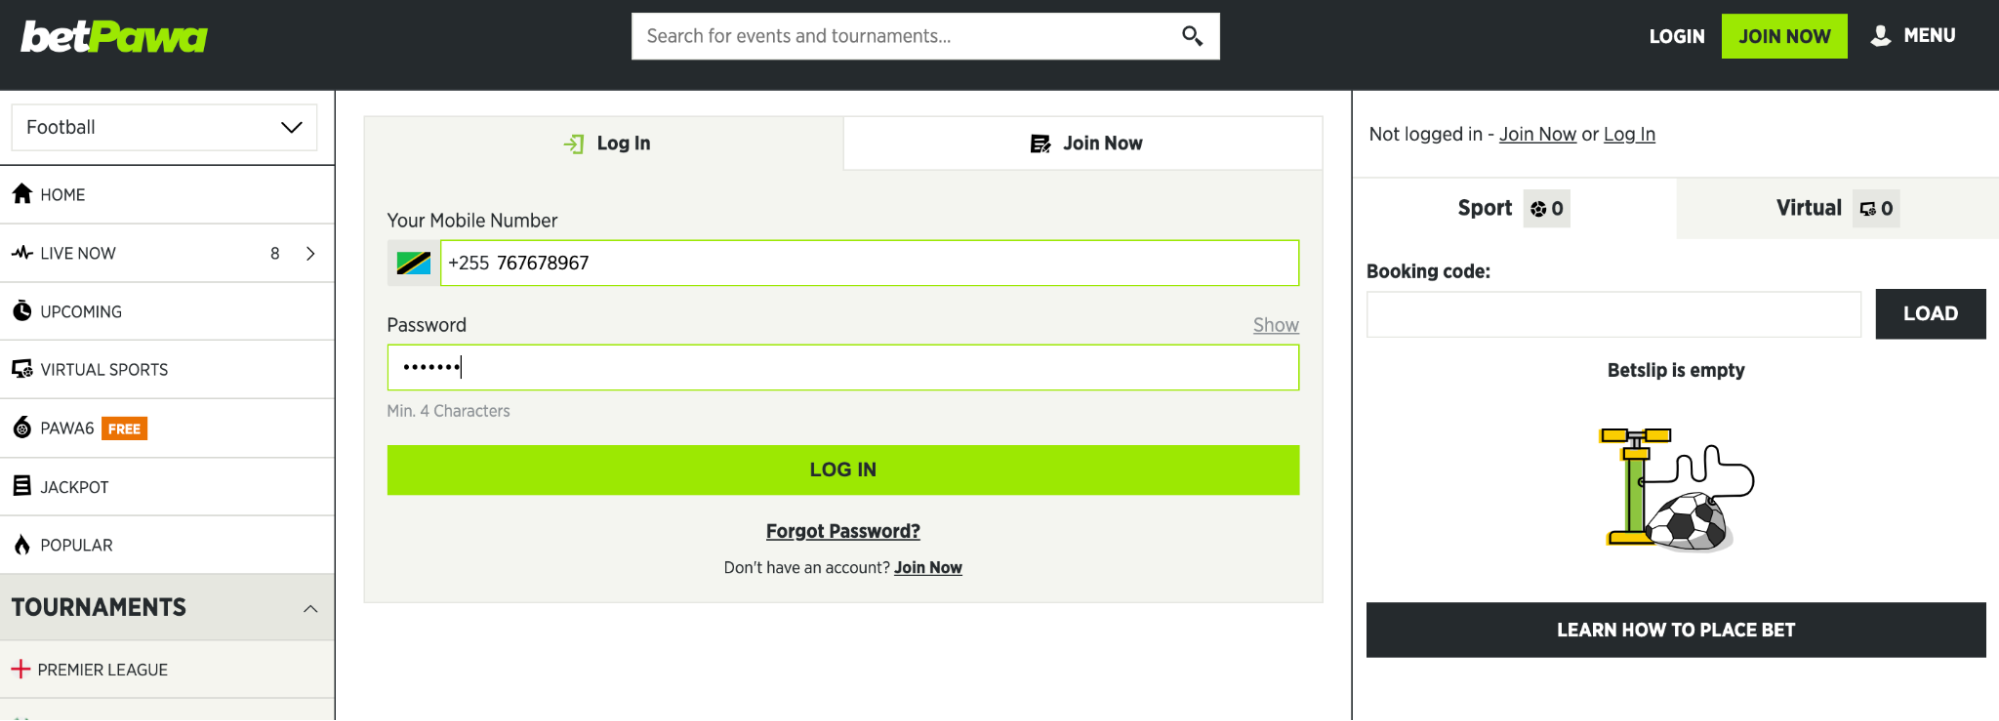
Task: Click Join Now link under Forgot Password
Action: (928, 568)
